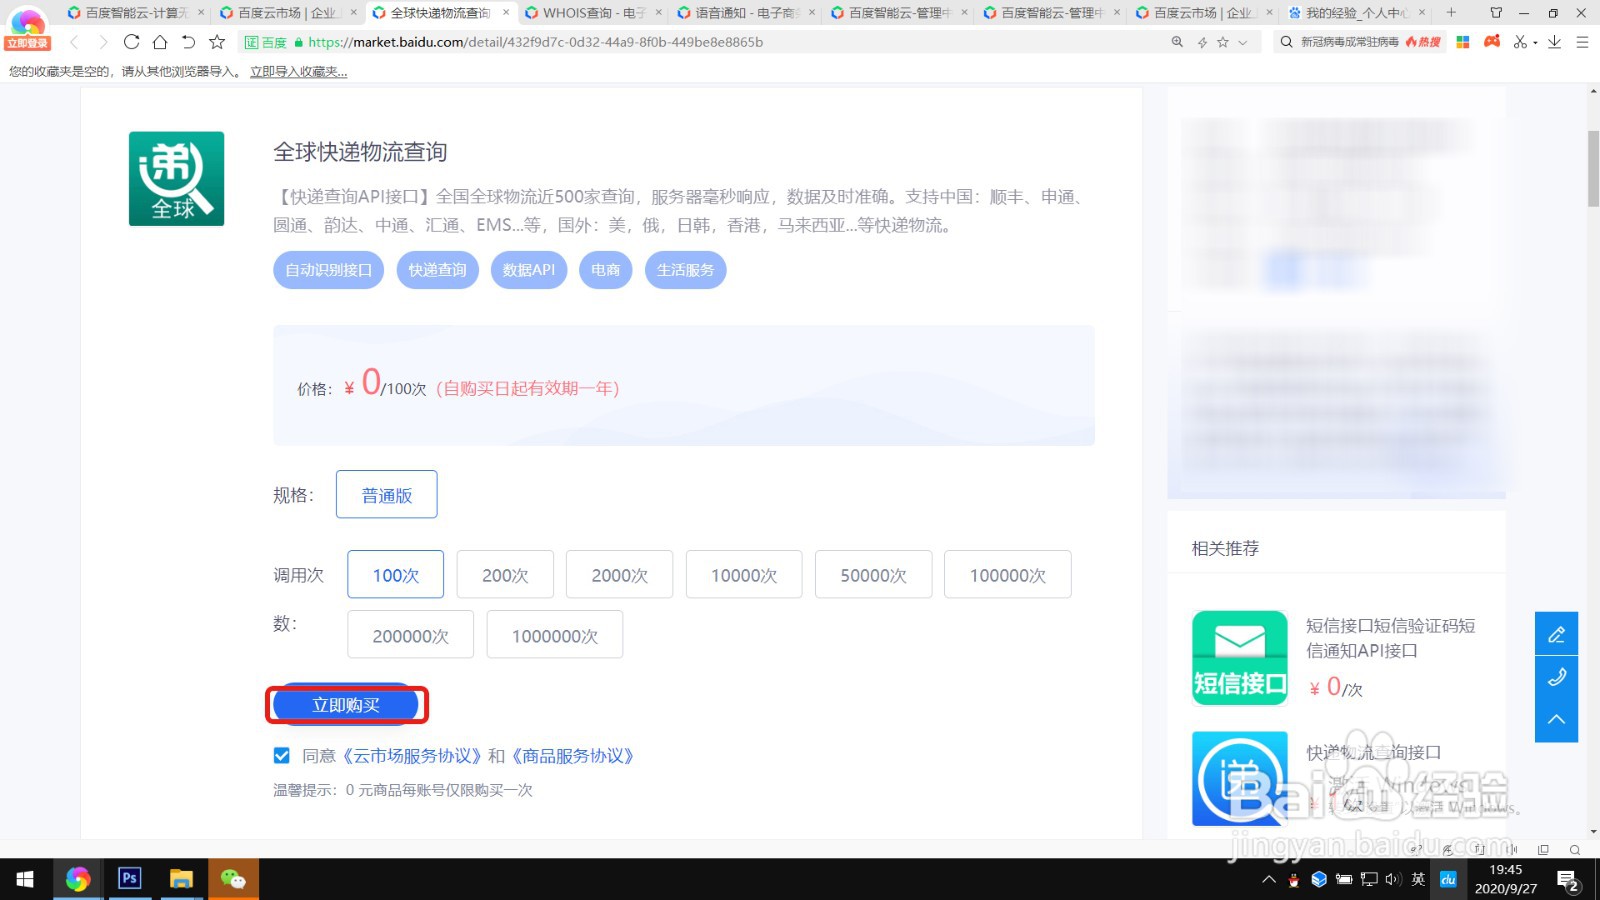1600x900 pixels.
Task: Check the agreement checkbox for 云市场服务协议
Action: [x=281, y=756]
